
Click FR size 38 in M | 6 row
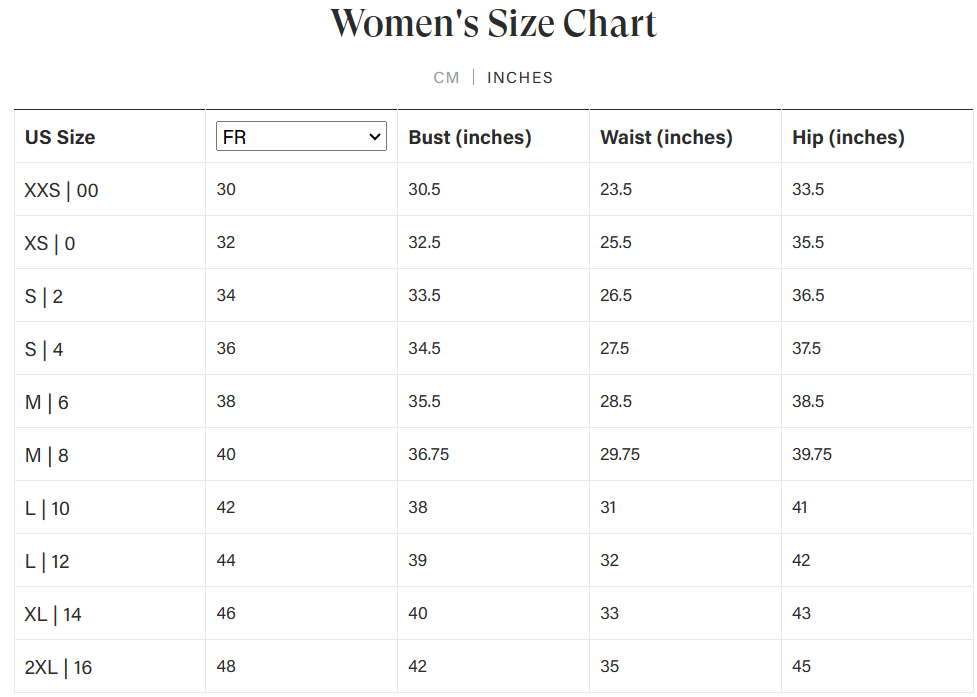click(226, 401)
